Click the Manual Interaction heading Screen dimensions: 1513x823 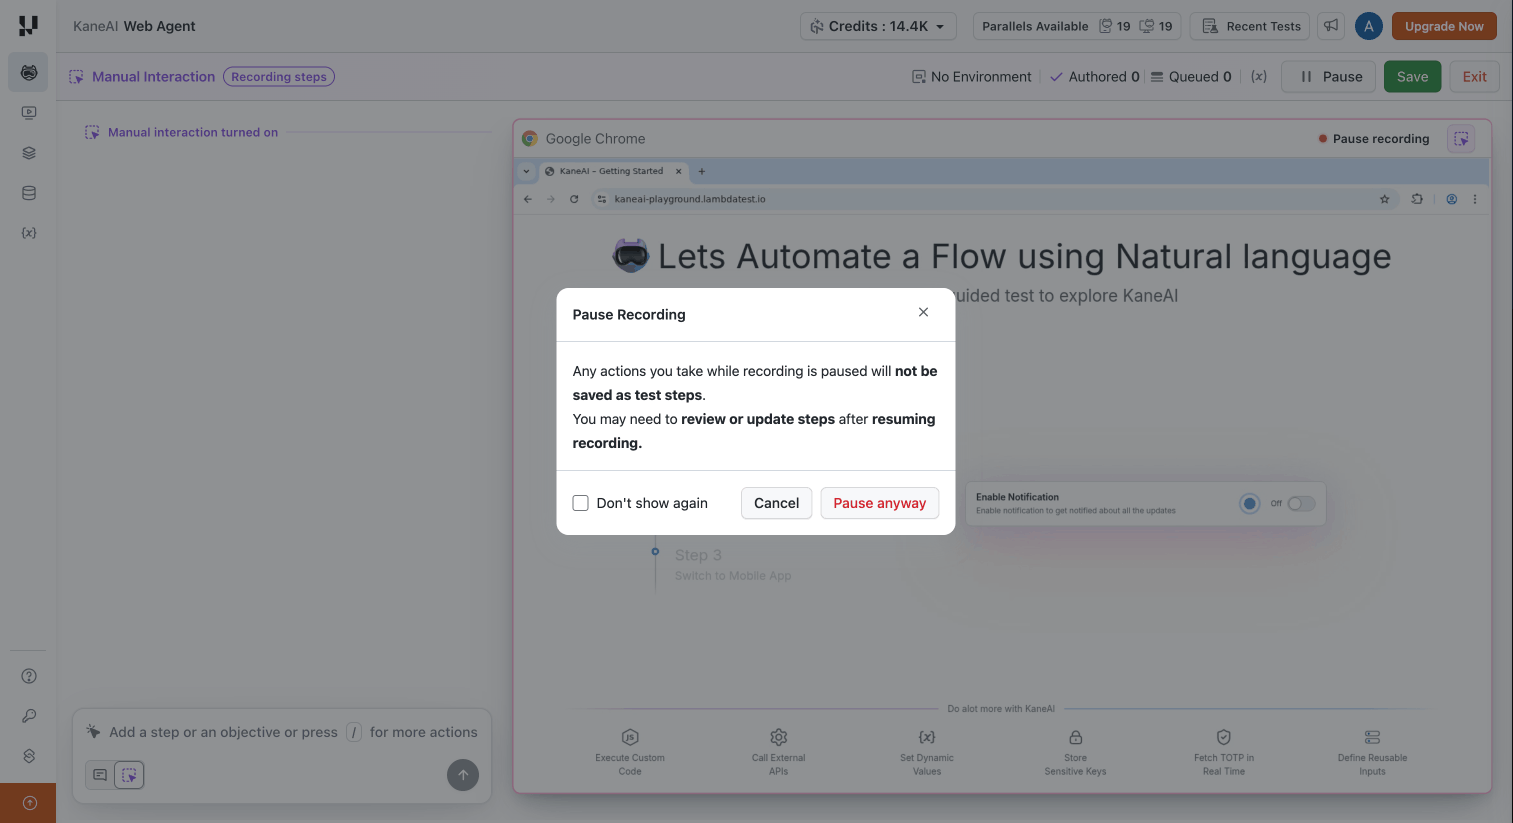click(153, 77)
